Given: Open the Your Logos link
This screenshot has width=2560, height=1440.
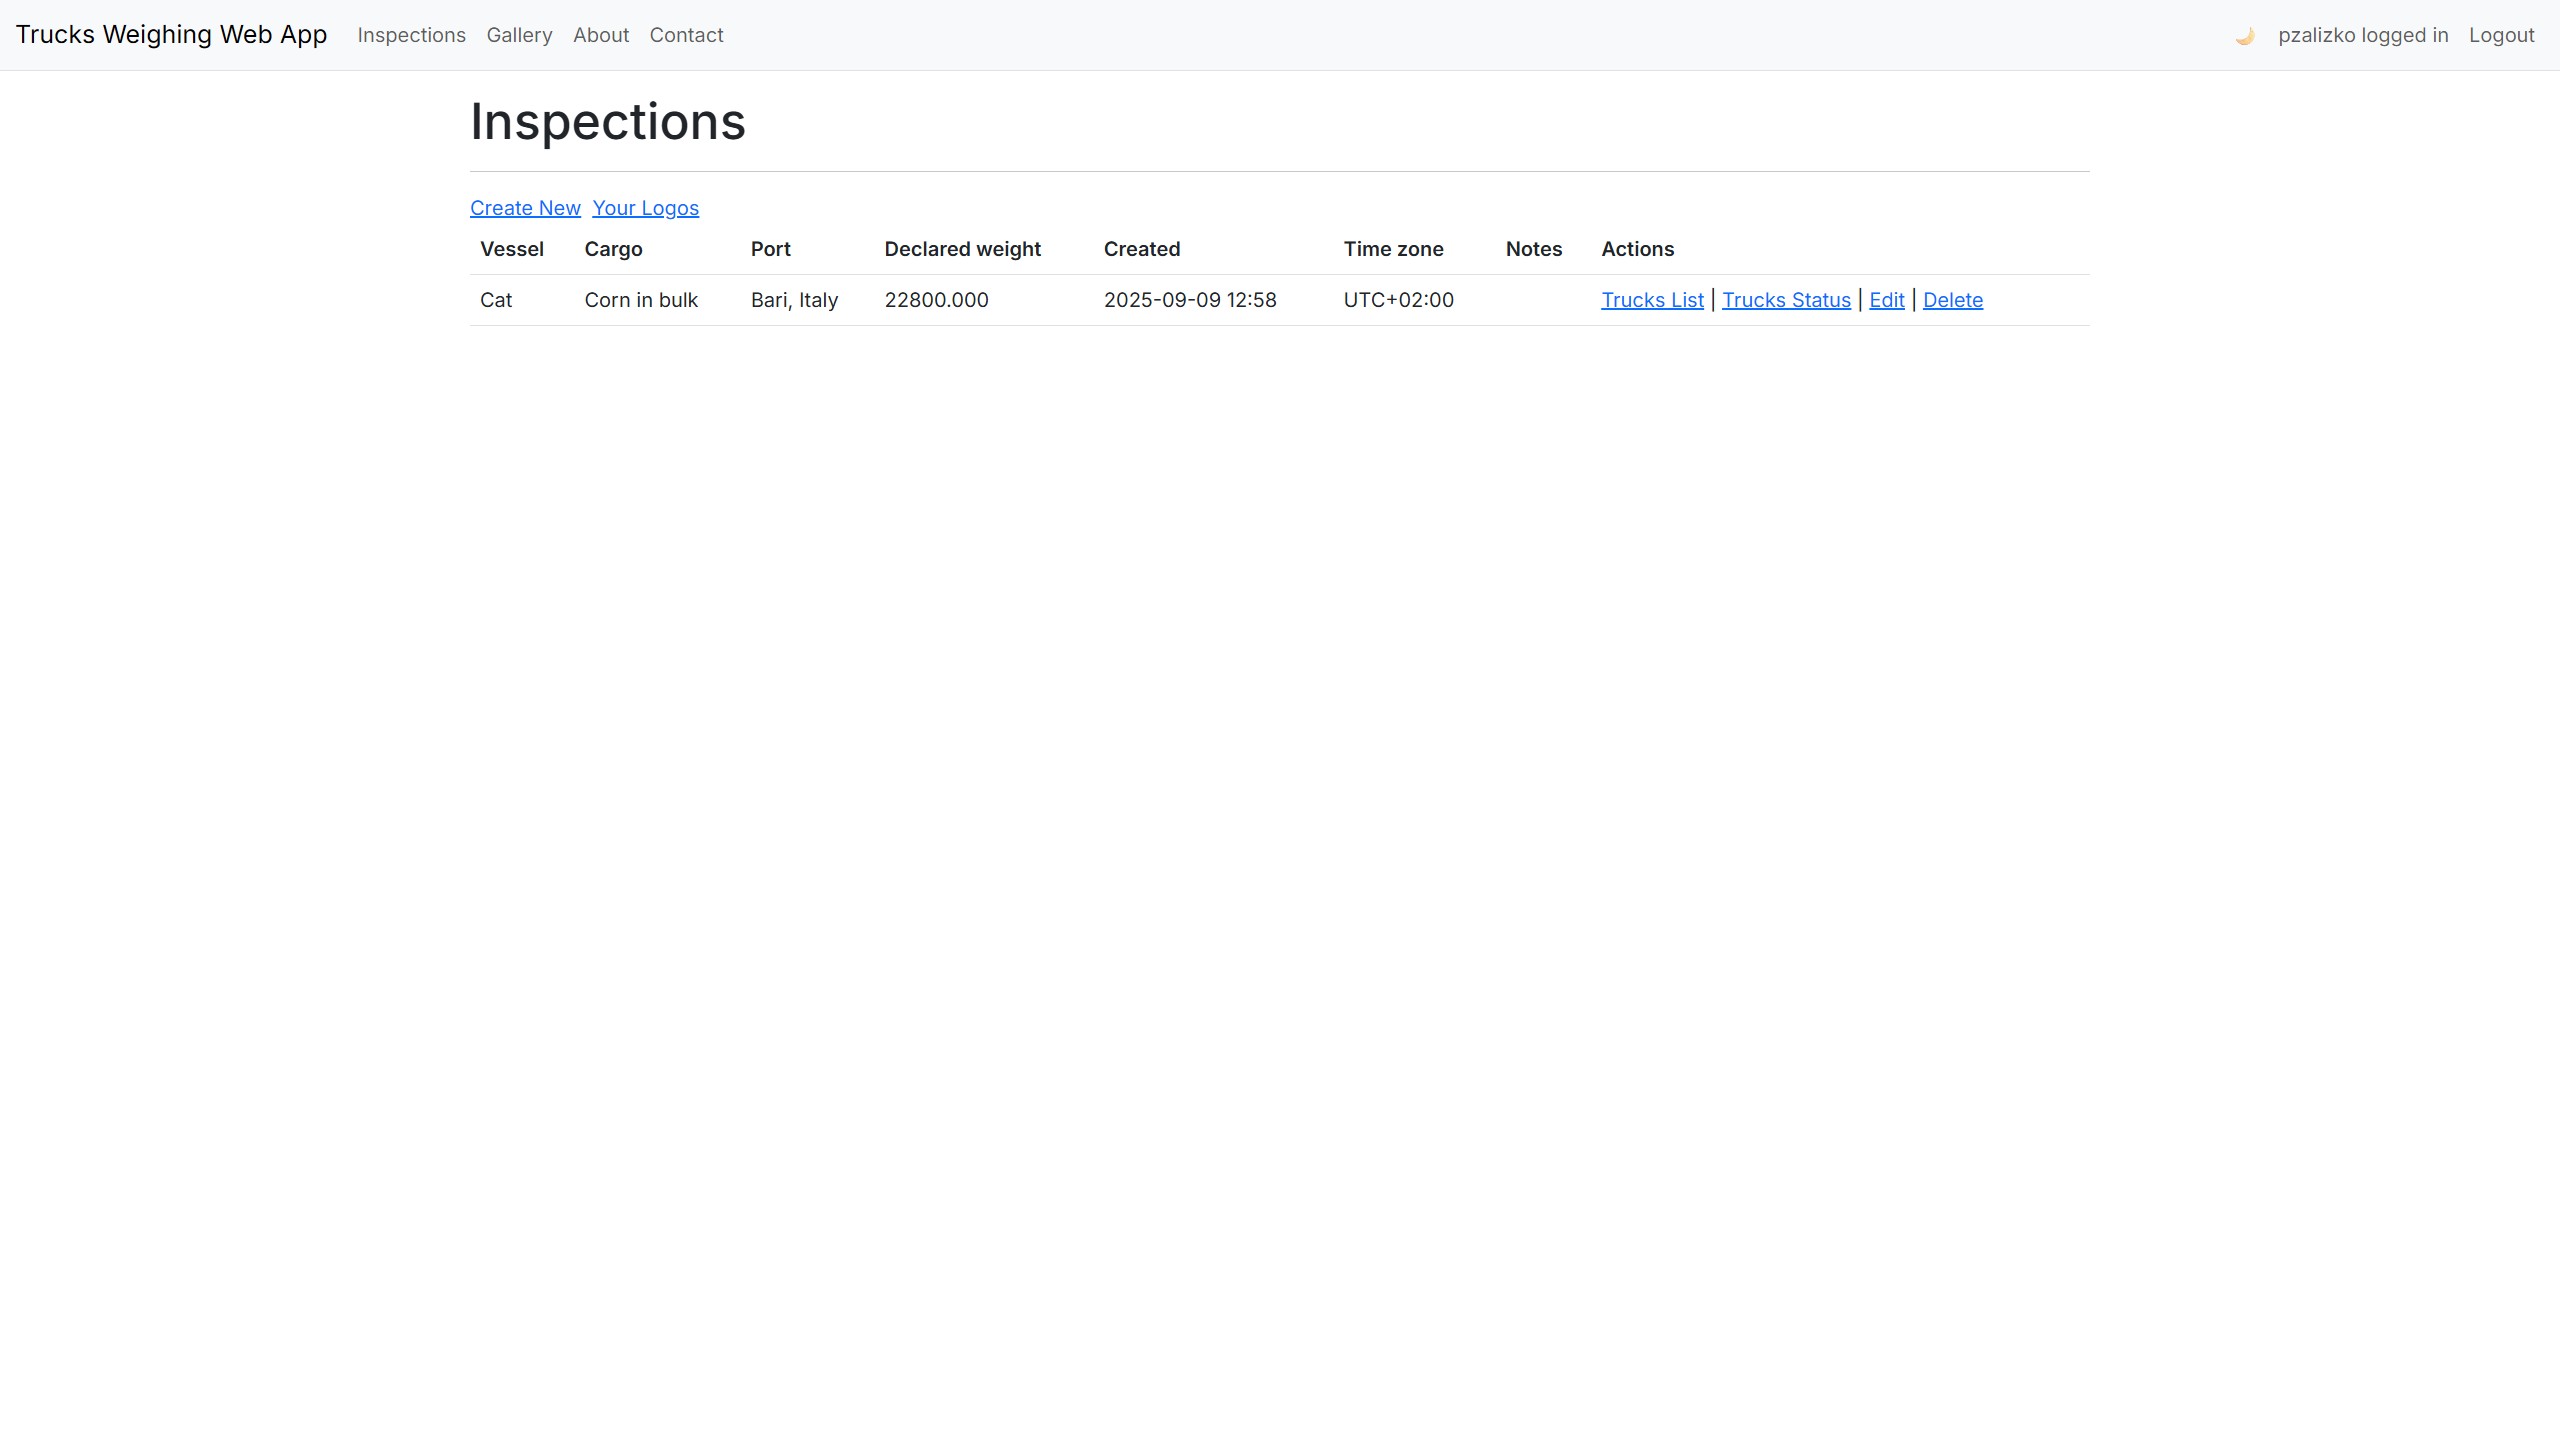Looking at the screenshot, I should [645, 208].
